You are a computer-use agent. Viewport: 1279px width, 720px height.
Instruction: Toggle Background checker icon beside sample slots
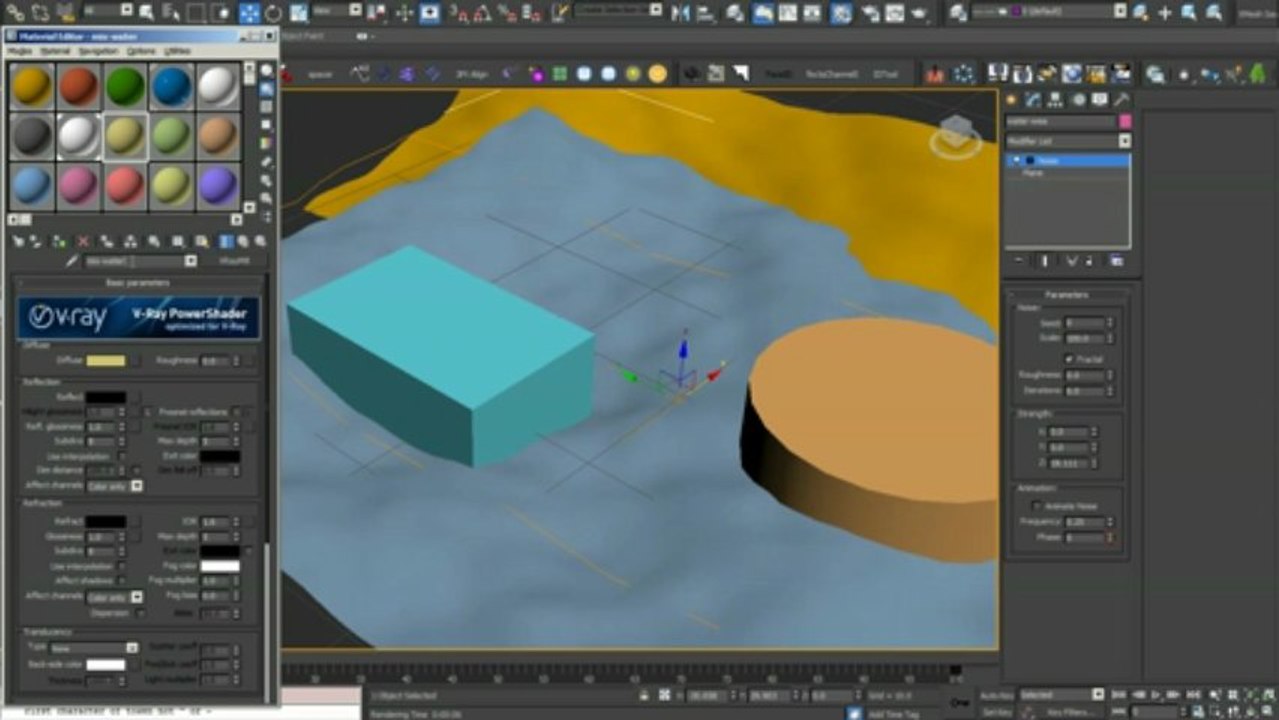point(267,106)
